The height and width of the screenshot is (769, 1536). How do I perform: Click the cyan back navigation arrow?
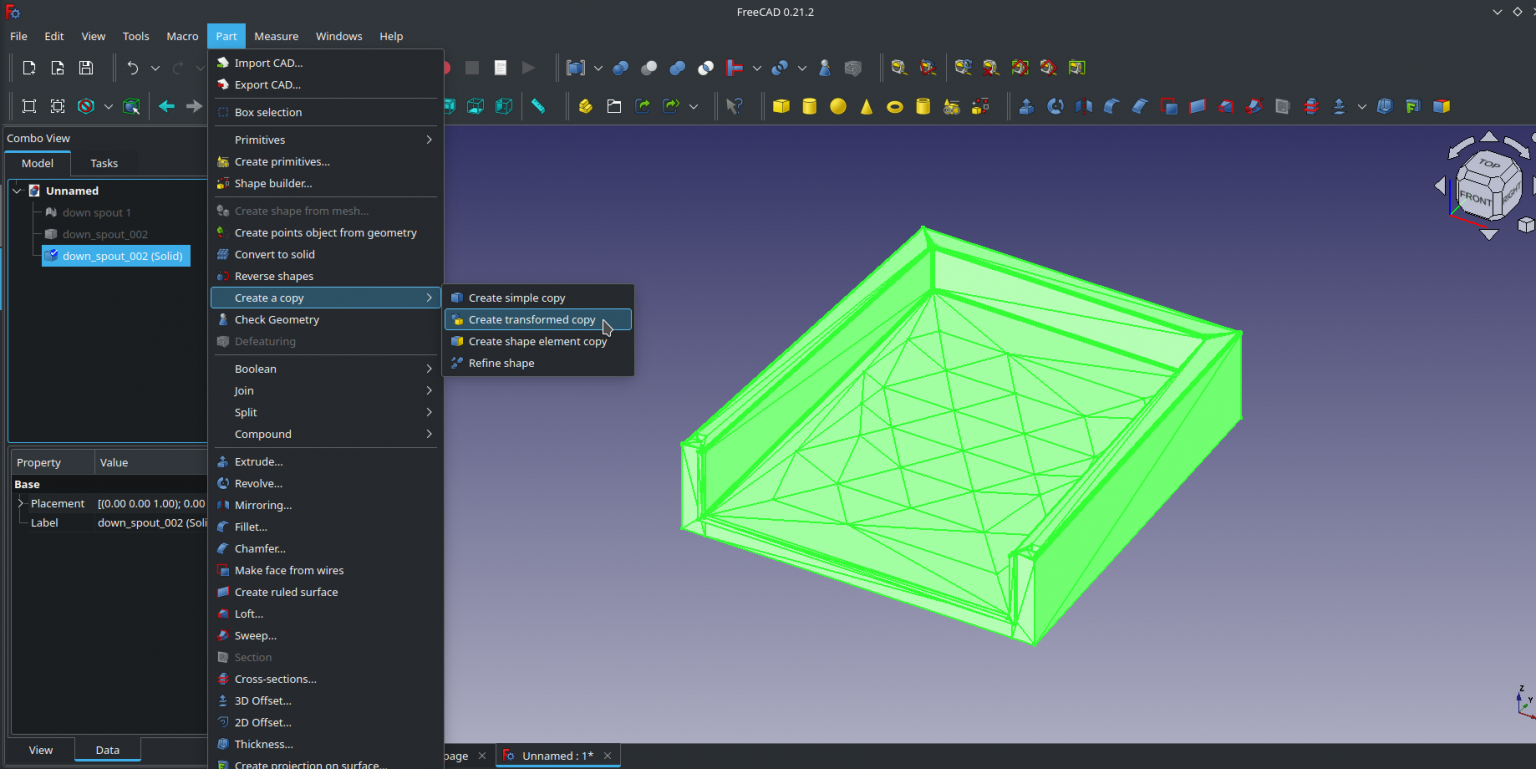coord(167,106)
